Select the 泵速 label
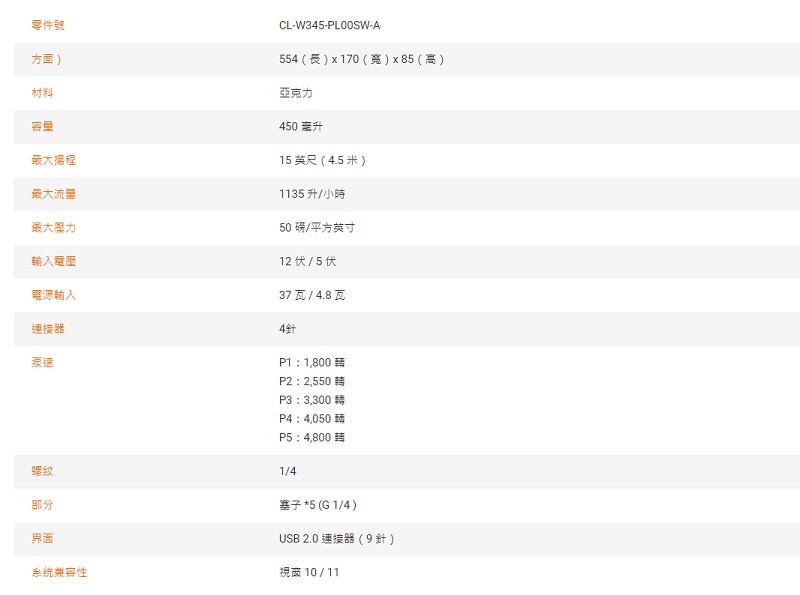This screenshot has width=800, height=595. point(42,362)
